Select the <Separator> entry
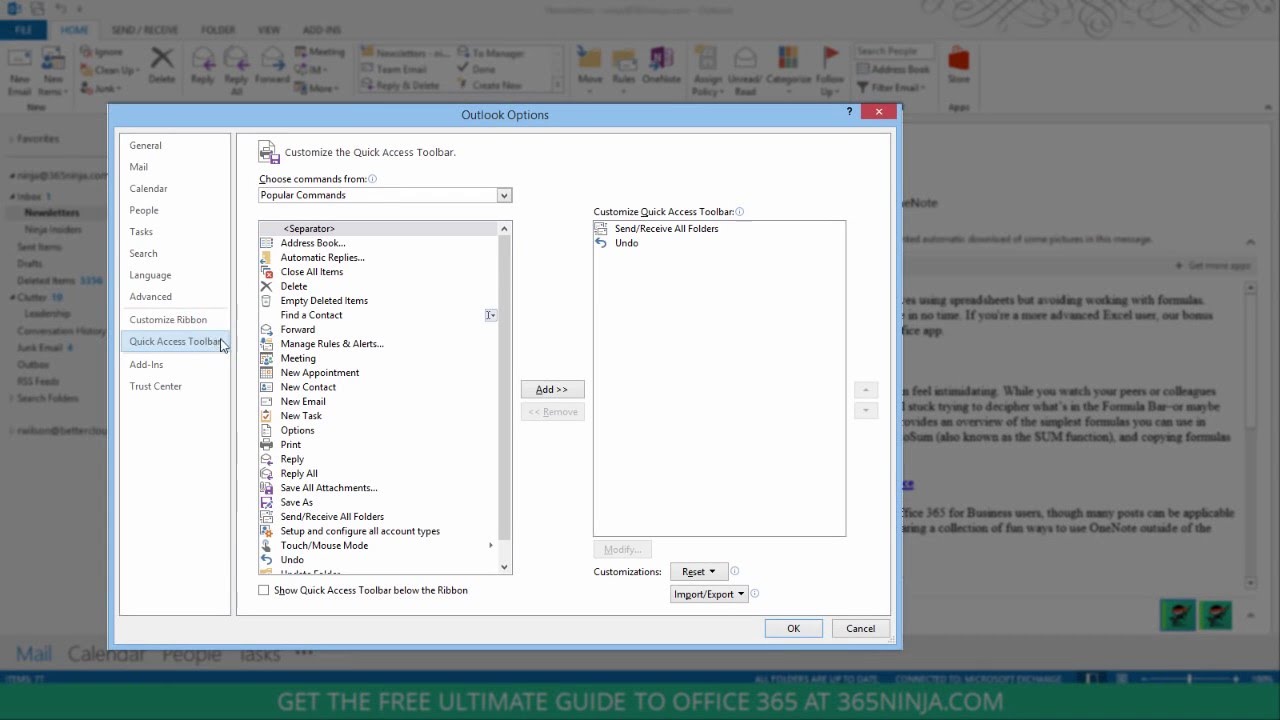Image resolution: width=1280 pixels, height=720 pixels. (x=378, y=229)
